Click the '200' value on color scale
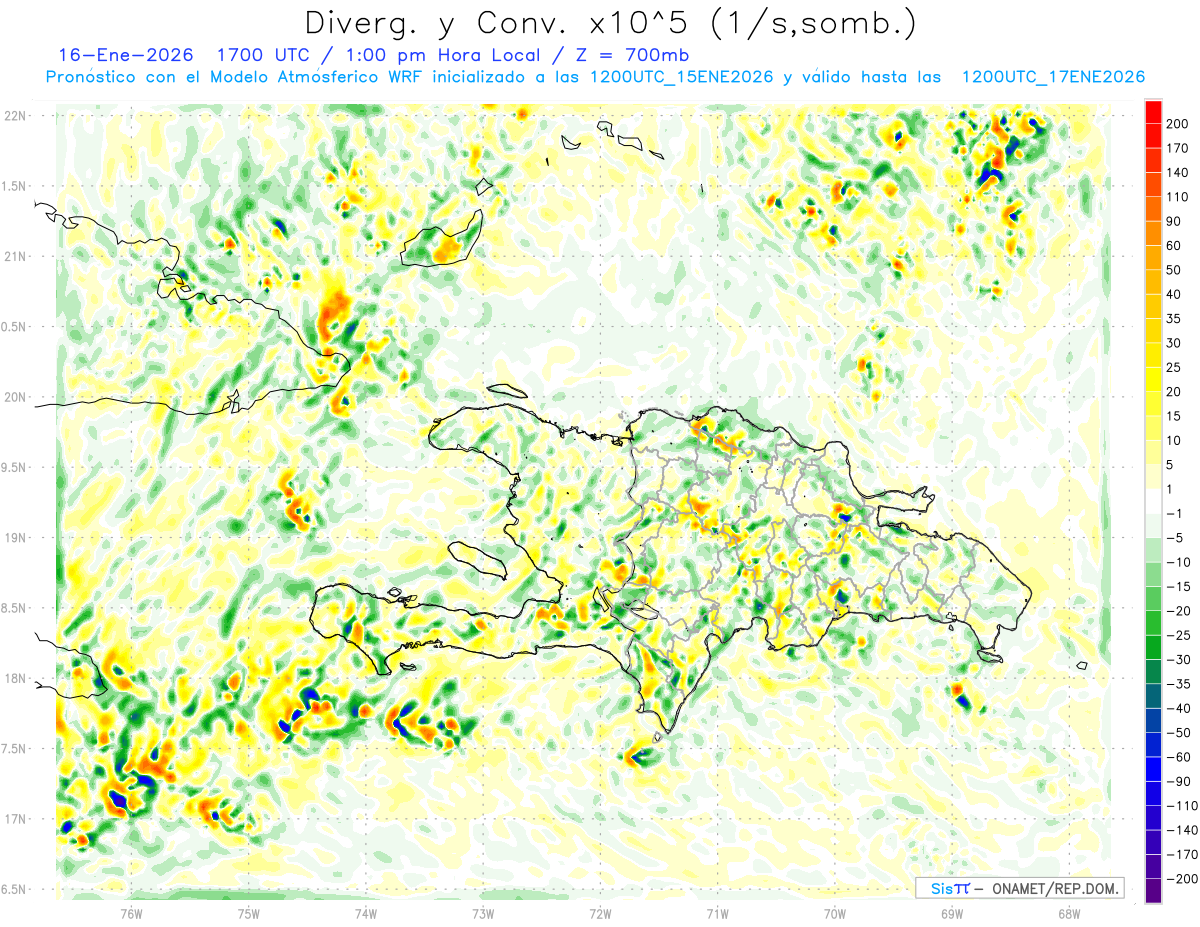This screenshot has width=1200, height=927. coord(1177,124)
